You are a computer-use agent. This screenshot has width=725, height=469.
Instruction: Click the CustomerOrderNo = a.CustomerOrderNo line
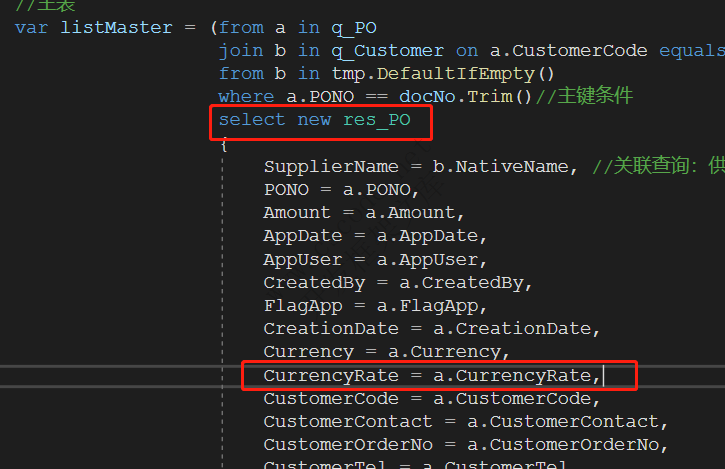[466, 445]
